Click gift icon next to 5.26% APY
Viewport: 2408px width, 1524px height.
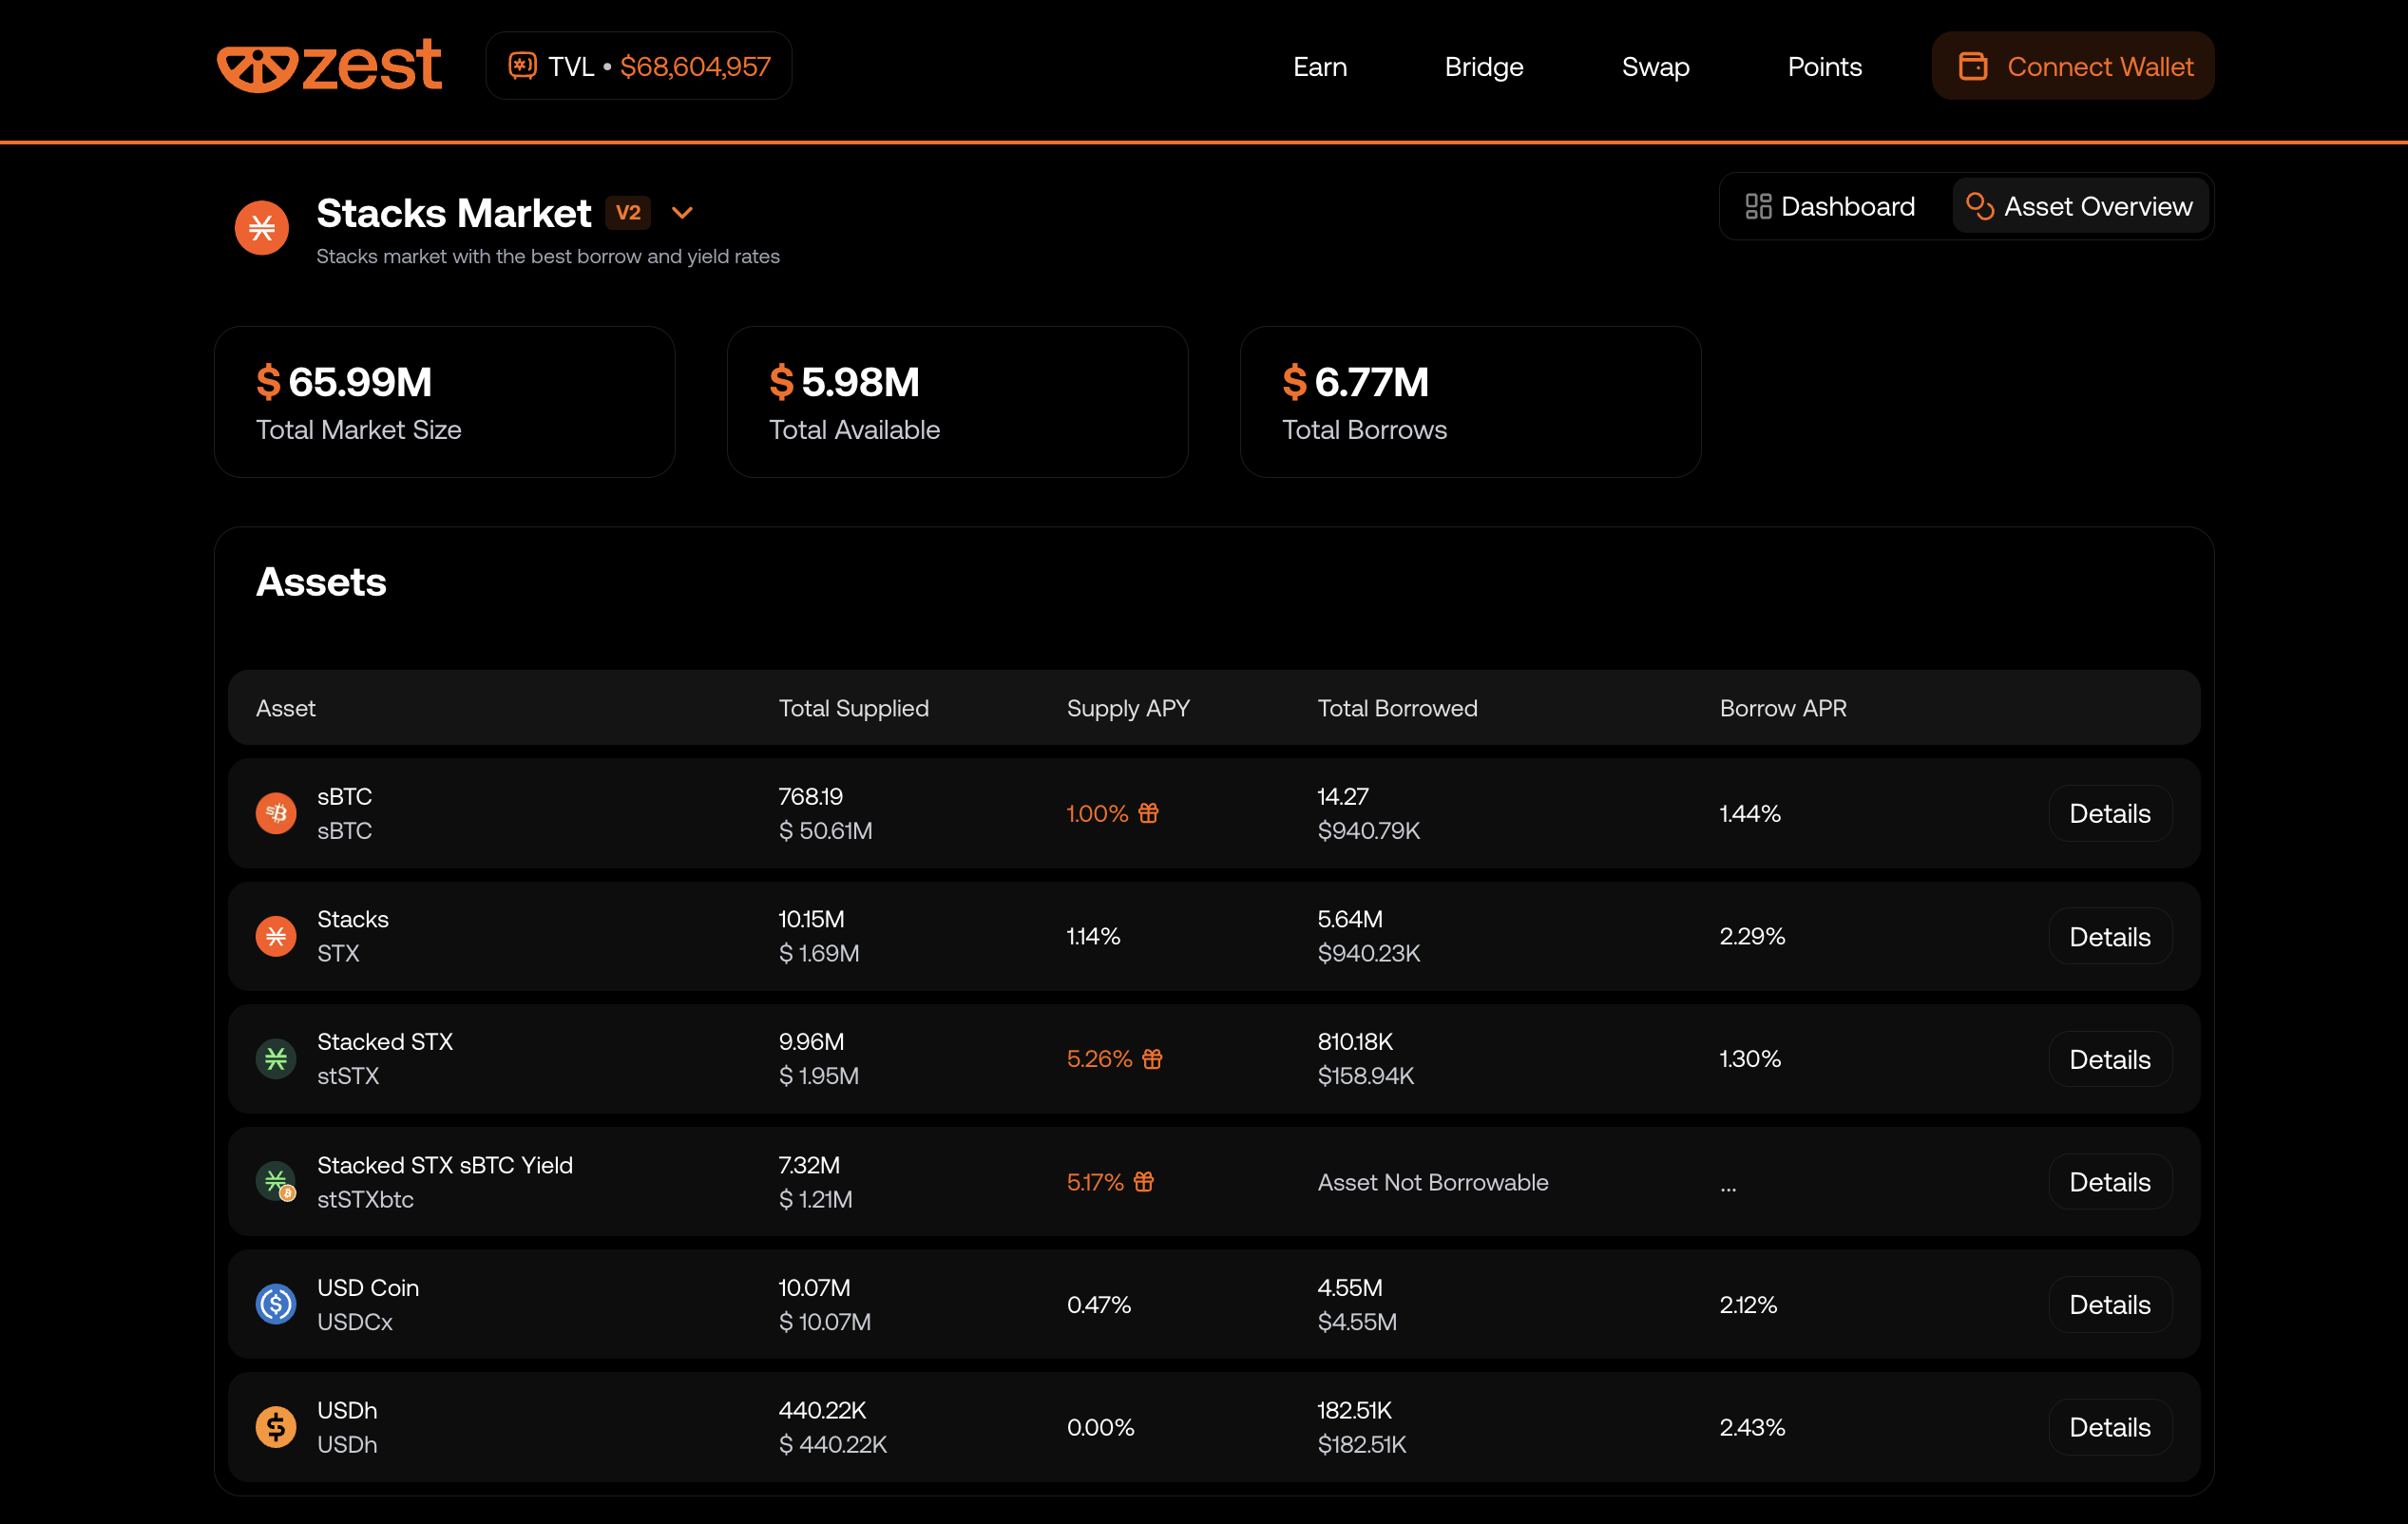(1152, 1058)
